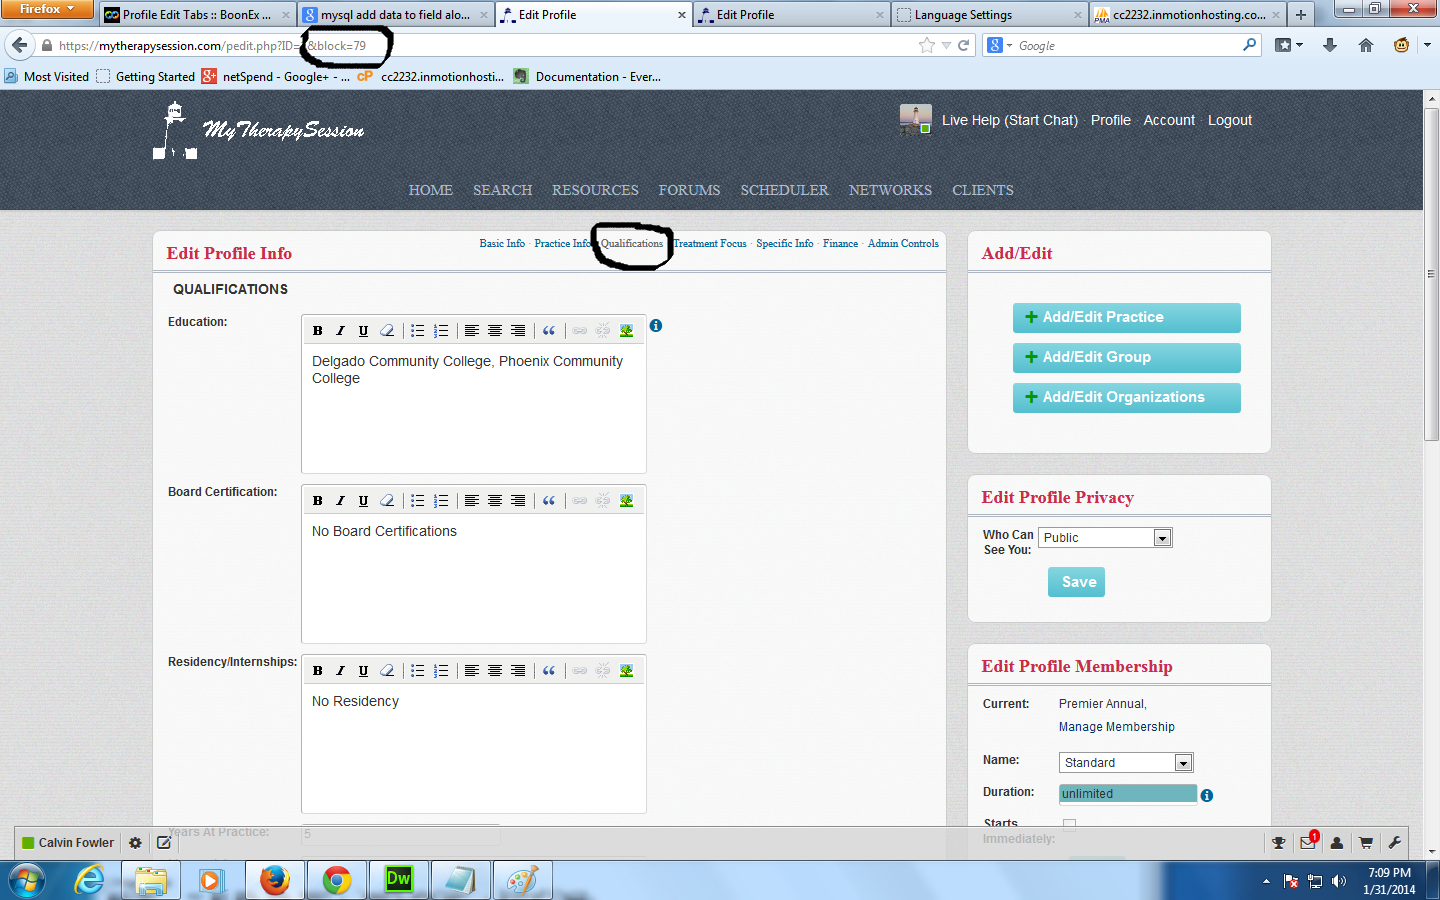Align text right in Education editor
This screenshot has width=1440, height=900.
tap(517, 331)
